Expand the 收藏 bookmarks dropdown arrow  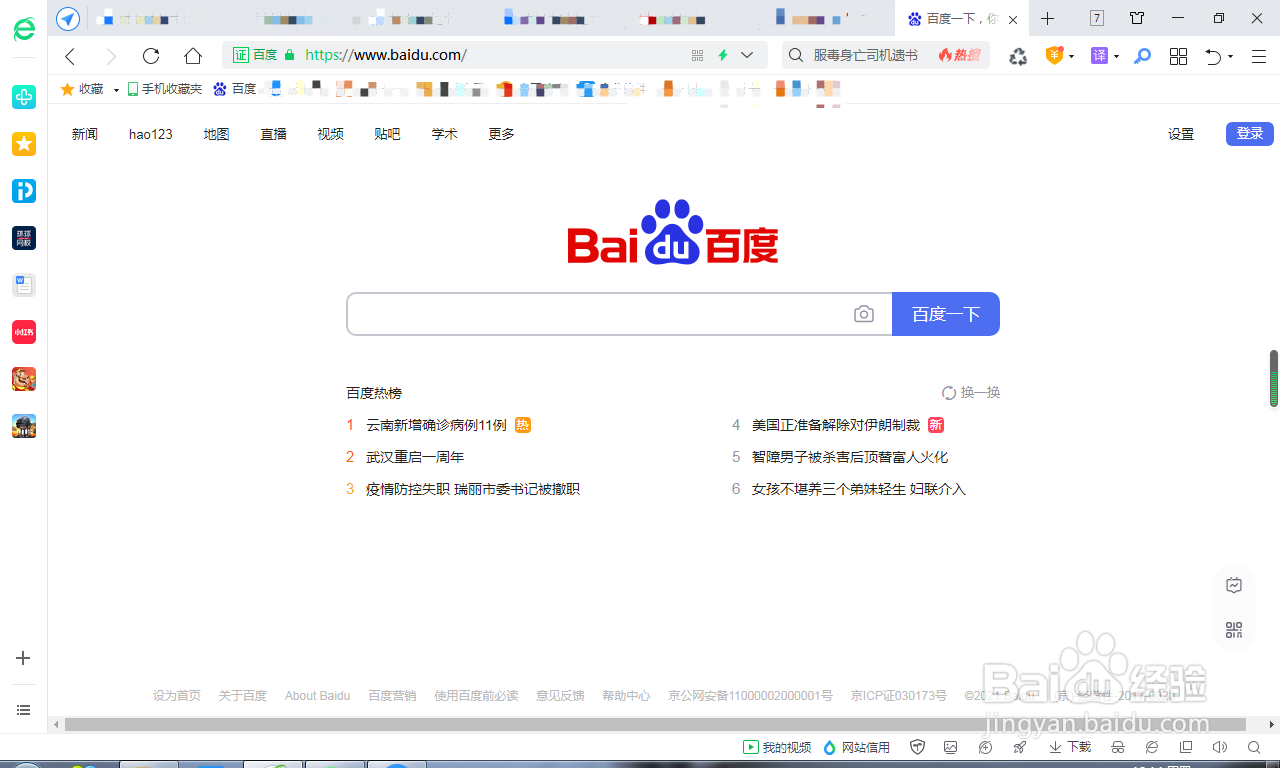(x=116, y=90)
